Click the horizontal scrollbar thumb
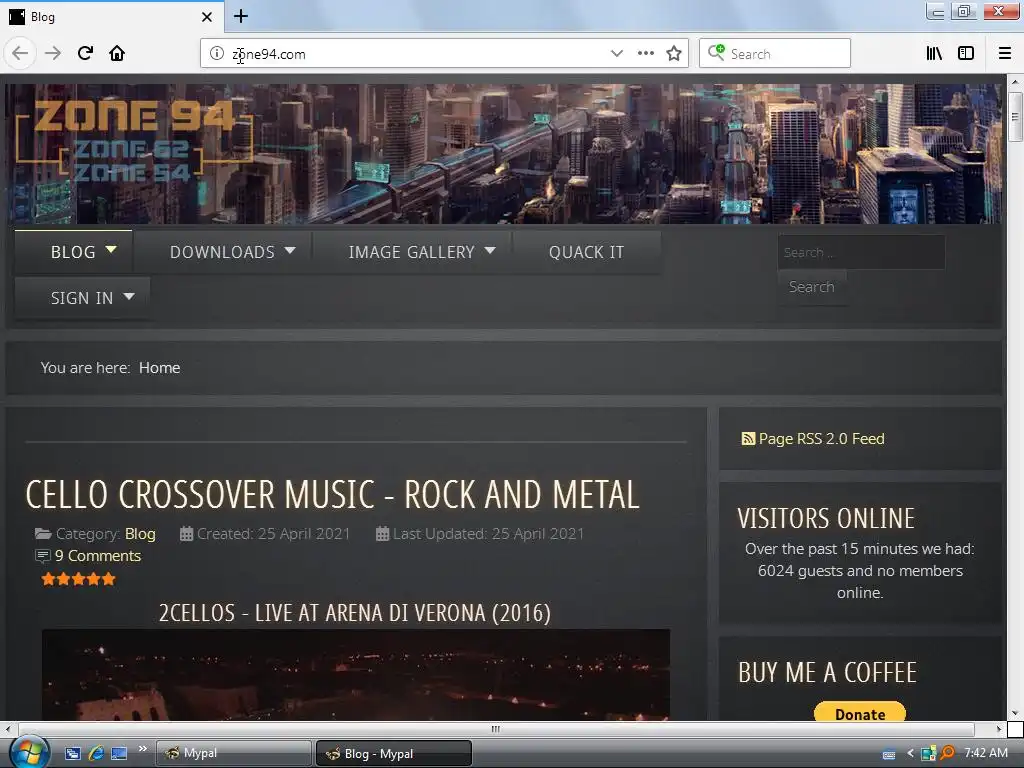This screenshot has width=1024, height=768. coord(496,729)
